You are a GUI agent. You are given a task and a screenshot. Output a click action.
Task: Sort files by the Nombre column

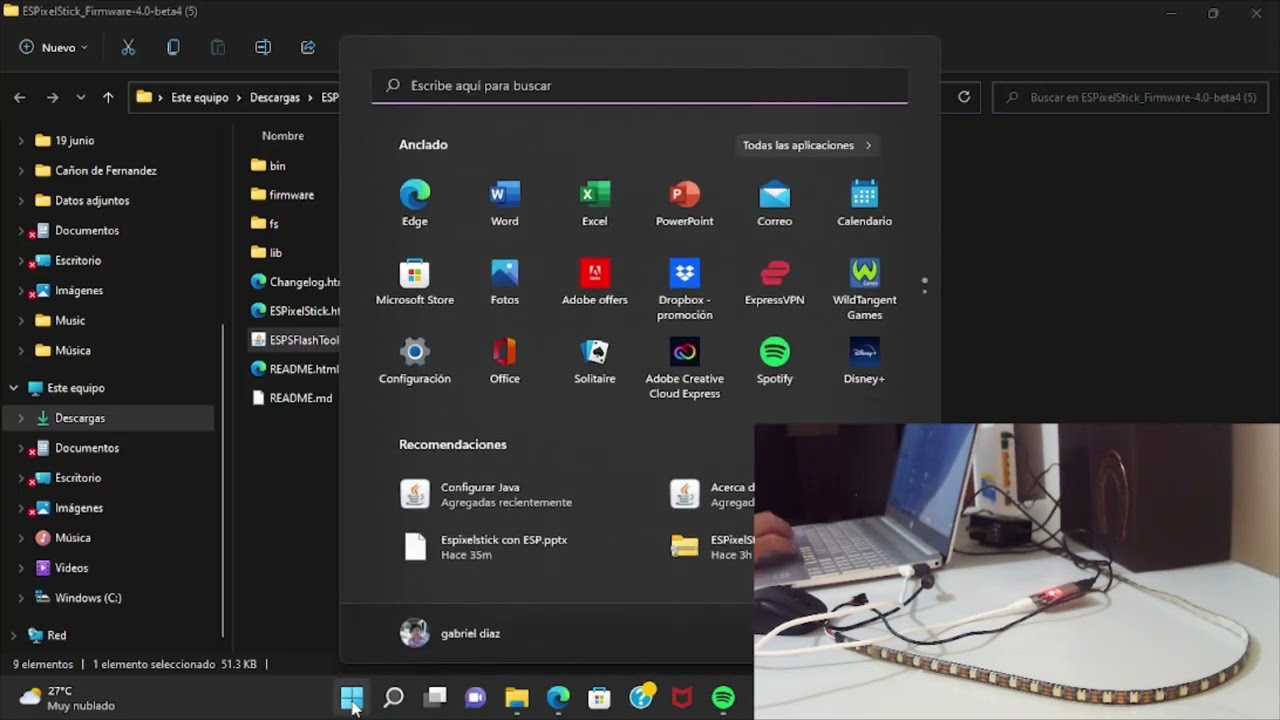(283, 136)
